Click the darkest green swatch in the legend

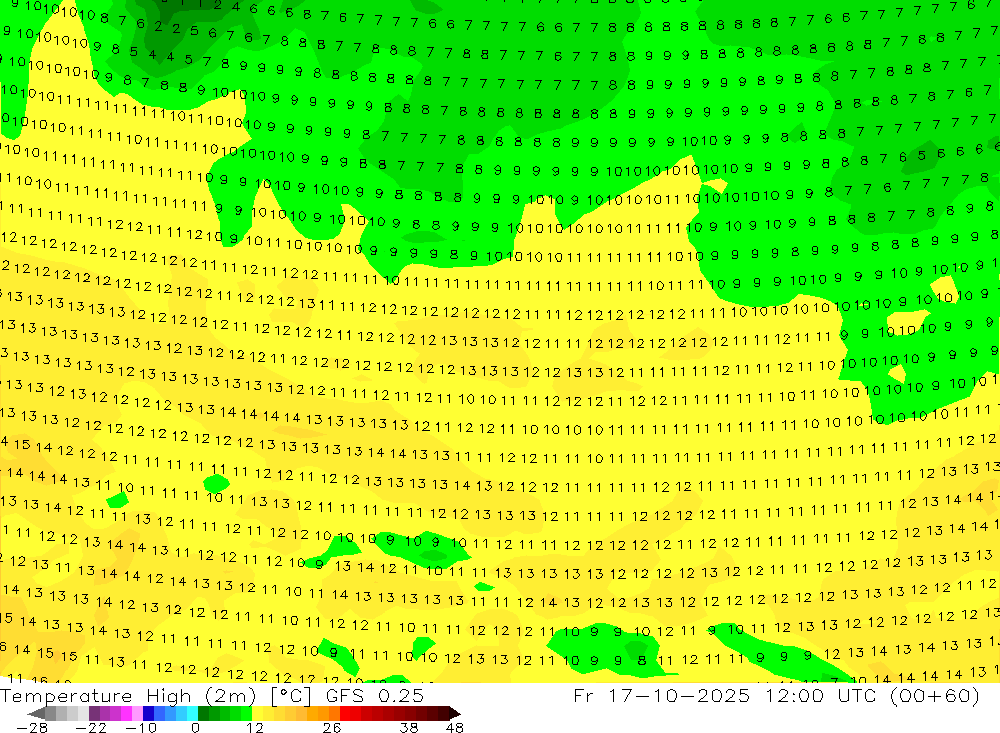point(203,713)
